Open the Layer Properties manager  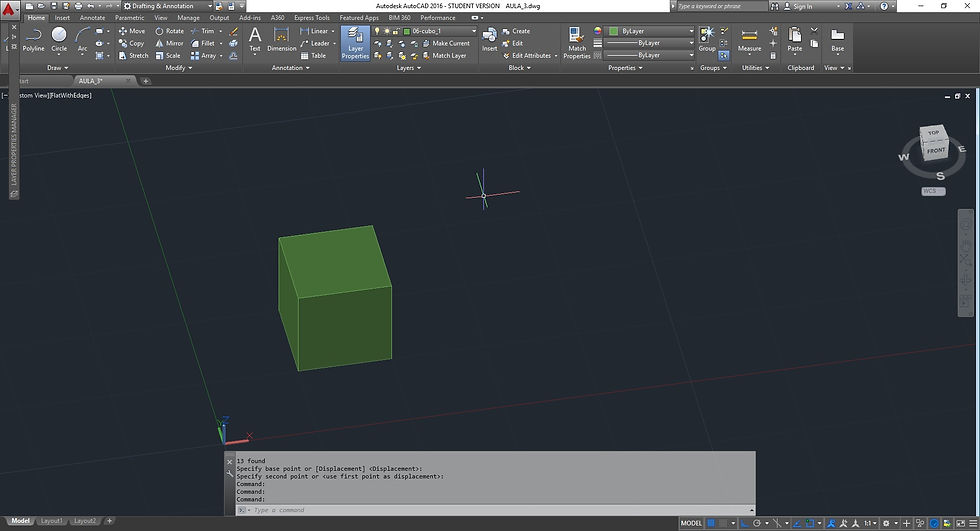point(355,43)
